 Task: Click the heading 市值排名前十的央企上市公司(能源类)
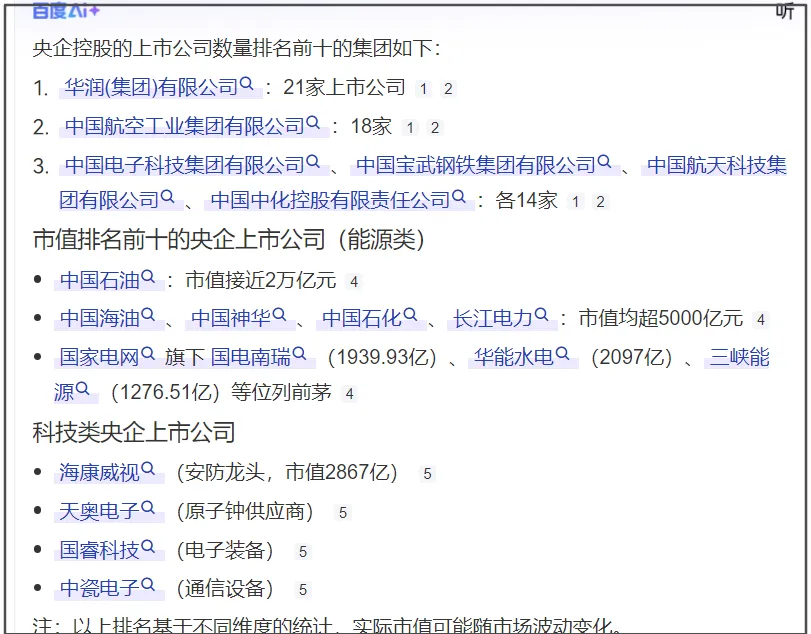tap(229, 239)
